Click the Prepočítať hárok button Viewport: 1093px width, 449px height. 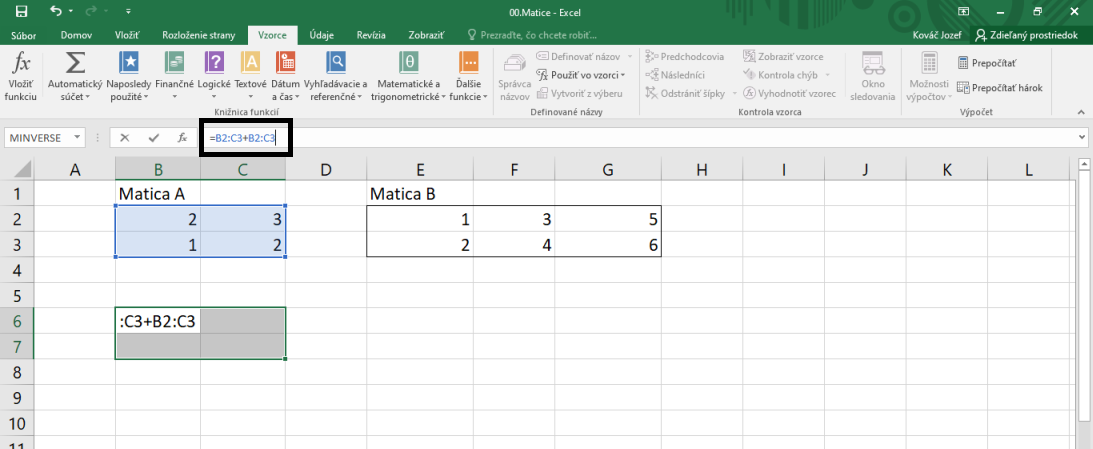point(999,88)
